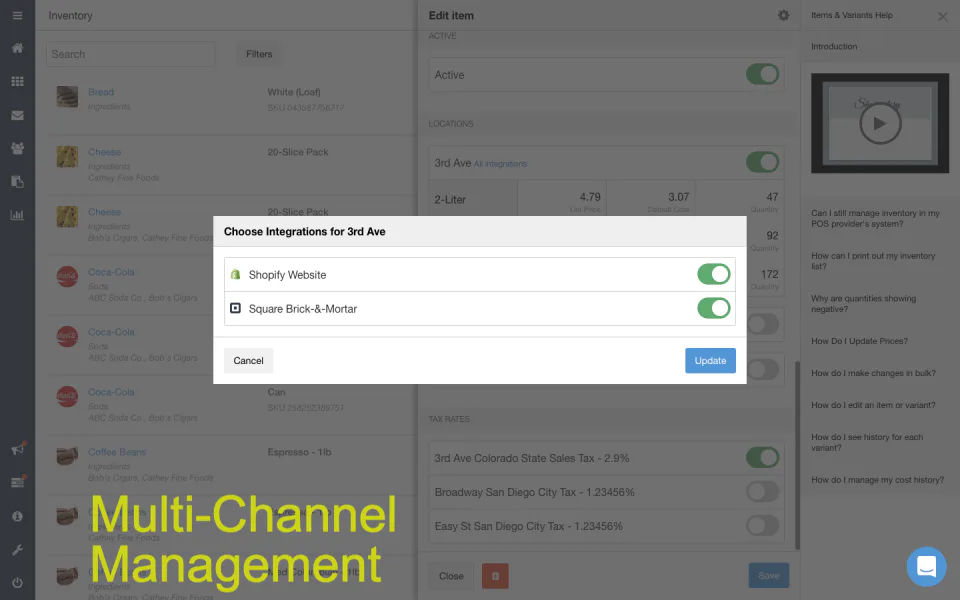The image size is (960, 600).
Task: Click the inventory Search field
Action: [x=130, y=54]
